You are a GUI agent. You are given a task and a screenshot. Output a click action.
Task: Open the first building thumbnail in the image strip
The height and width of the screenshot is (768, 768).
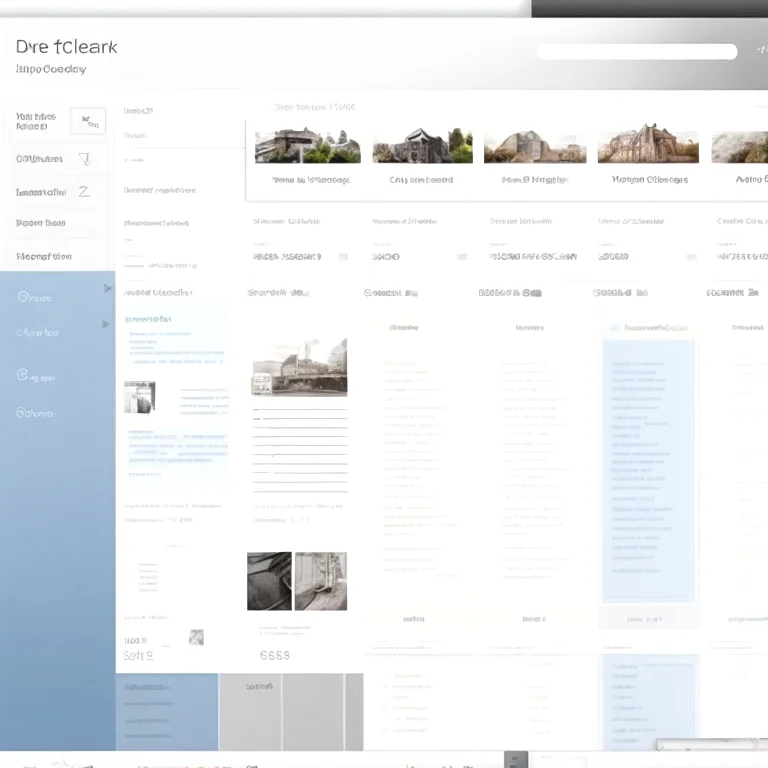pos(308,145)
